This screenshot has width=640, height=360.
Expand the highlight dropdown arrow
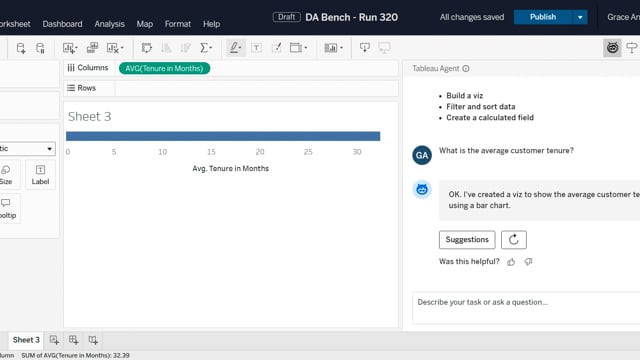click(240, 48)
